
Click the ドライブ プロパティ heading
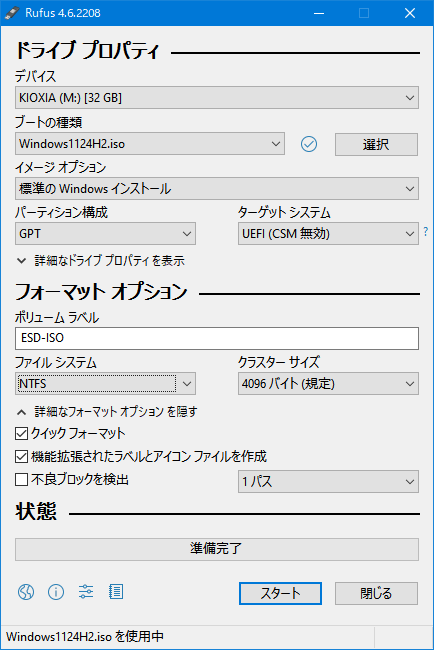87,51
